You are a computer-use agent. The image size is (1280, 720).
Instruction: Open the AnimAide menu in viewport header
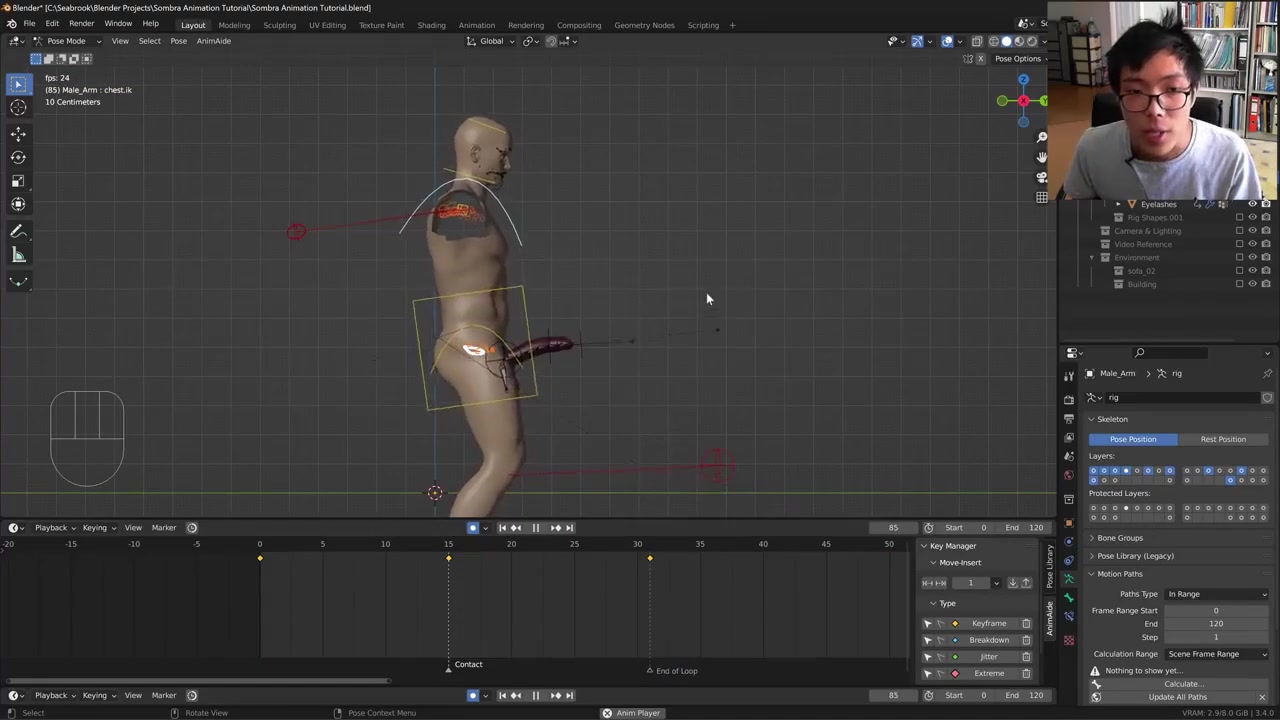click(x=213, y=41)
